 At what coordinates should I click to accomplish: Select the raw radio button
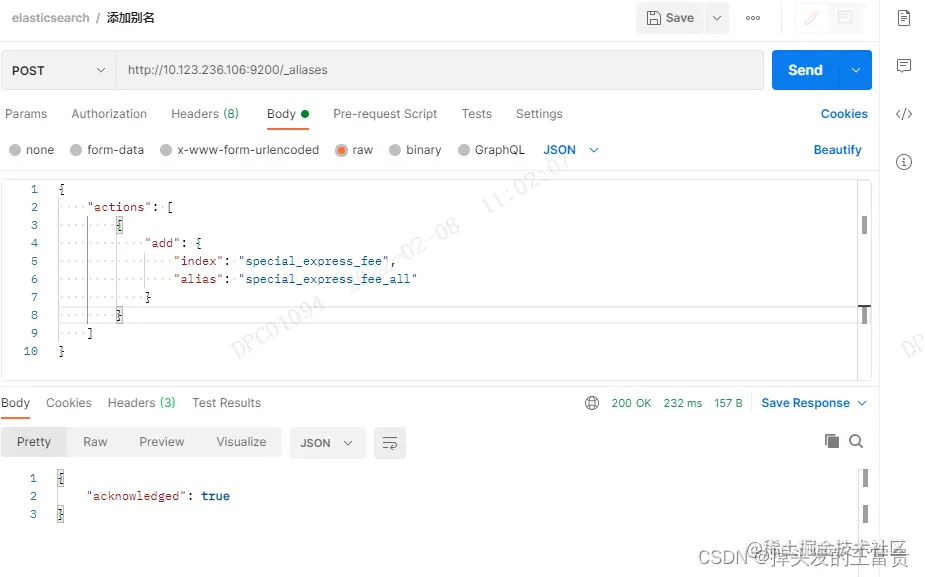341,150
